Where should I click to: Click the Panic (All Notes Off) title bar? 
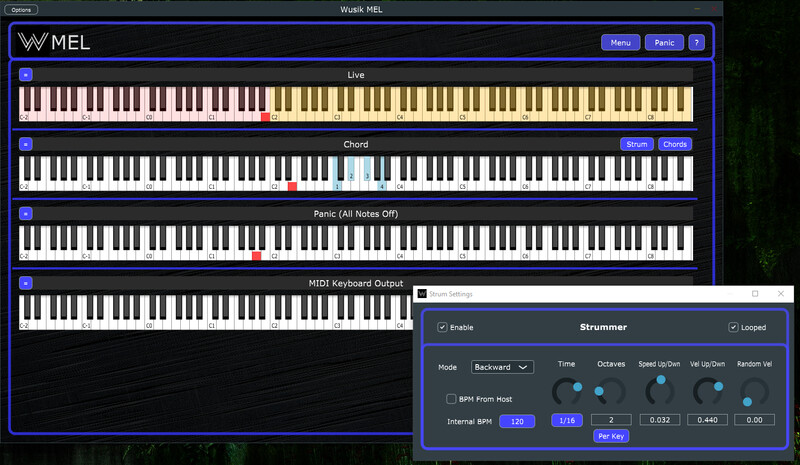[x=356, y=213]
